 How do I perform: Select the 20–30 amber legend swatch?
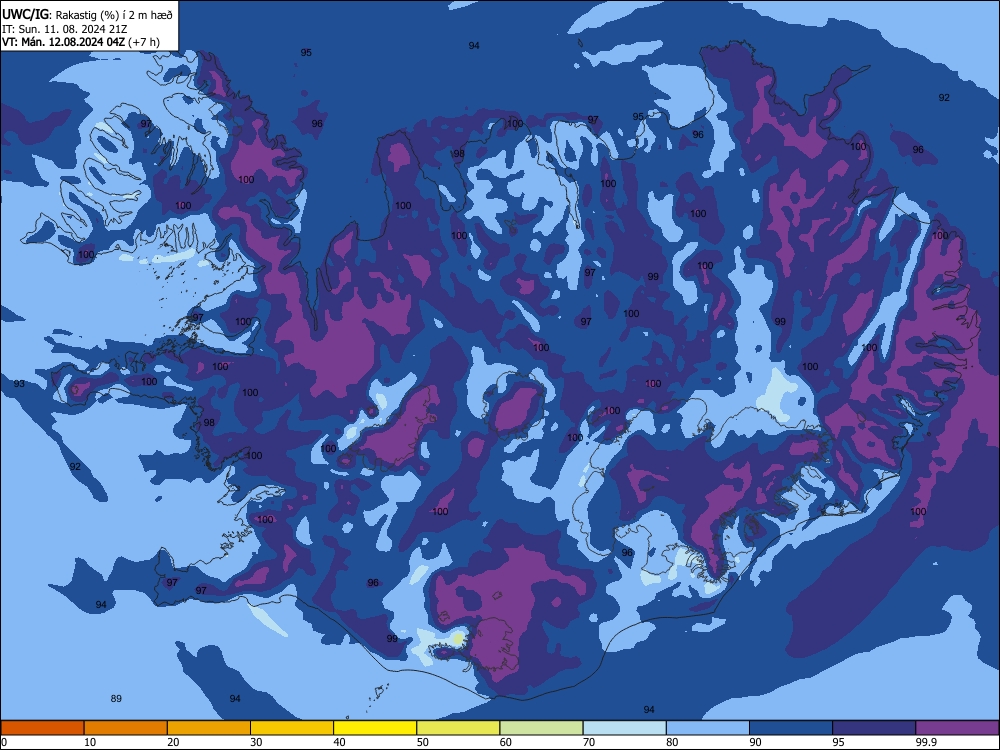point(209,728)
